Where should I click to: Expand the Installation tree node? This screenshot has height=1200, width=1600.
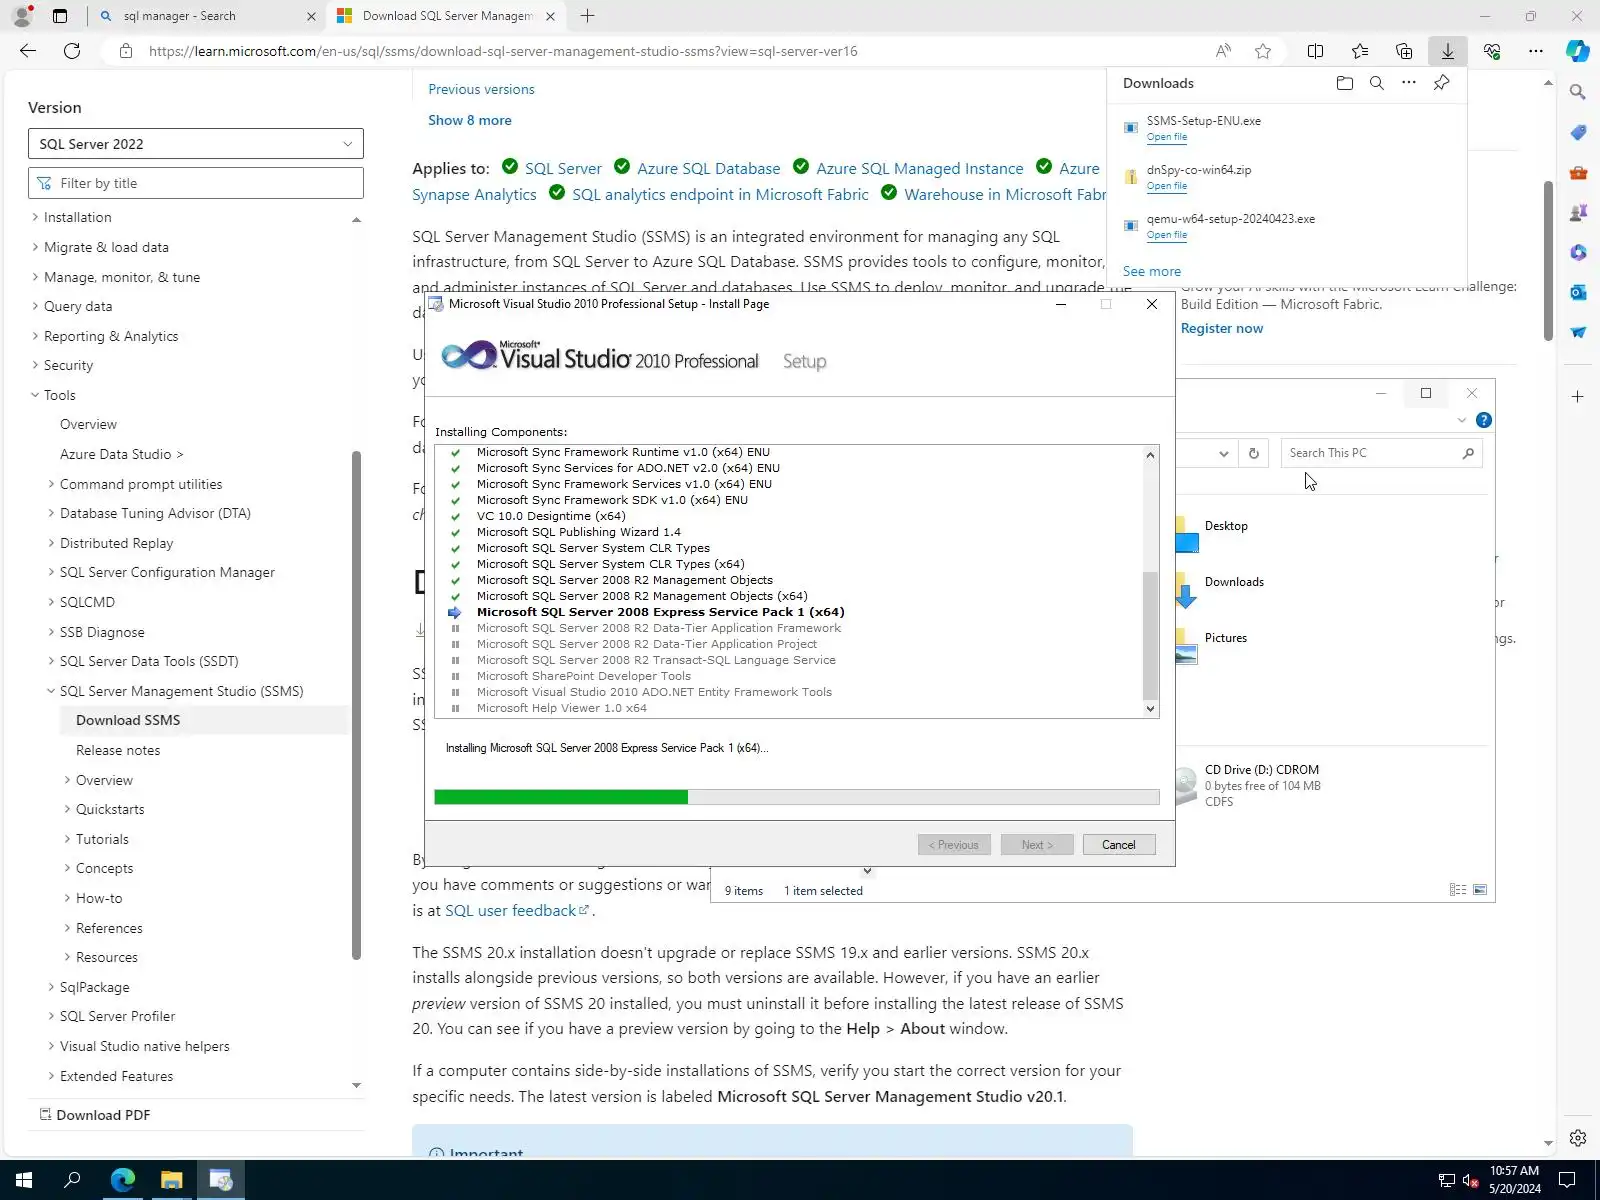point(35,217)
